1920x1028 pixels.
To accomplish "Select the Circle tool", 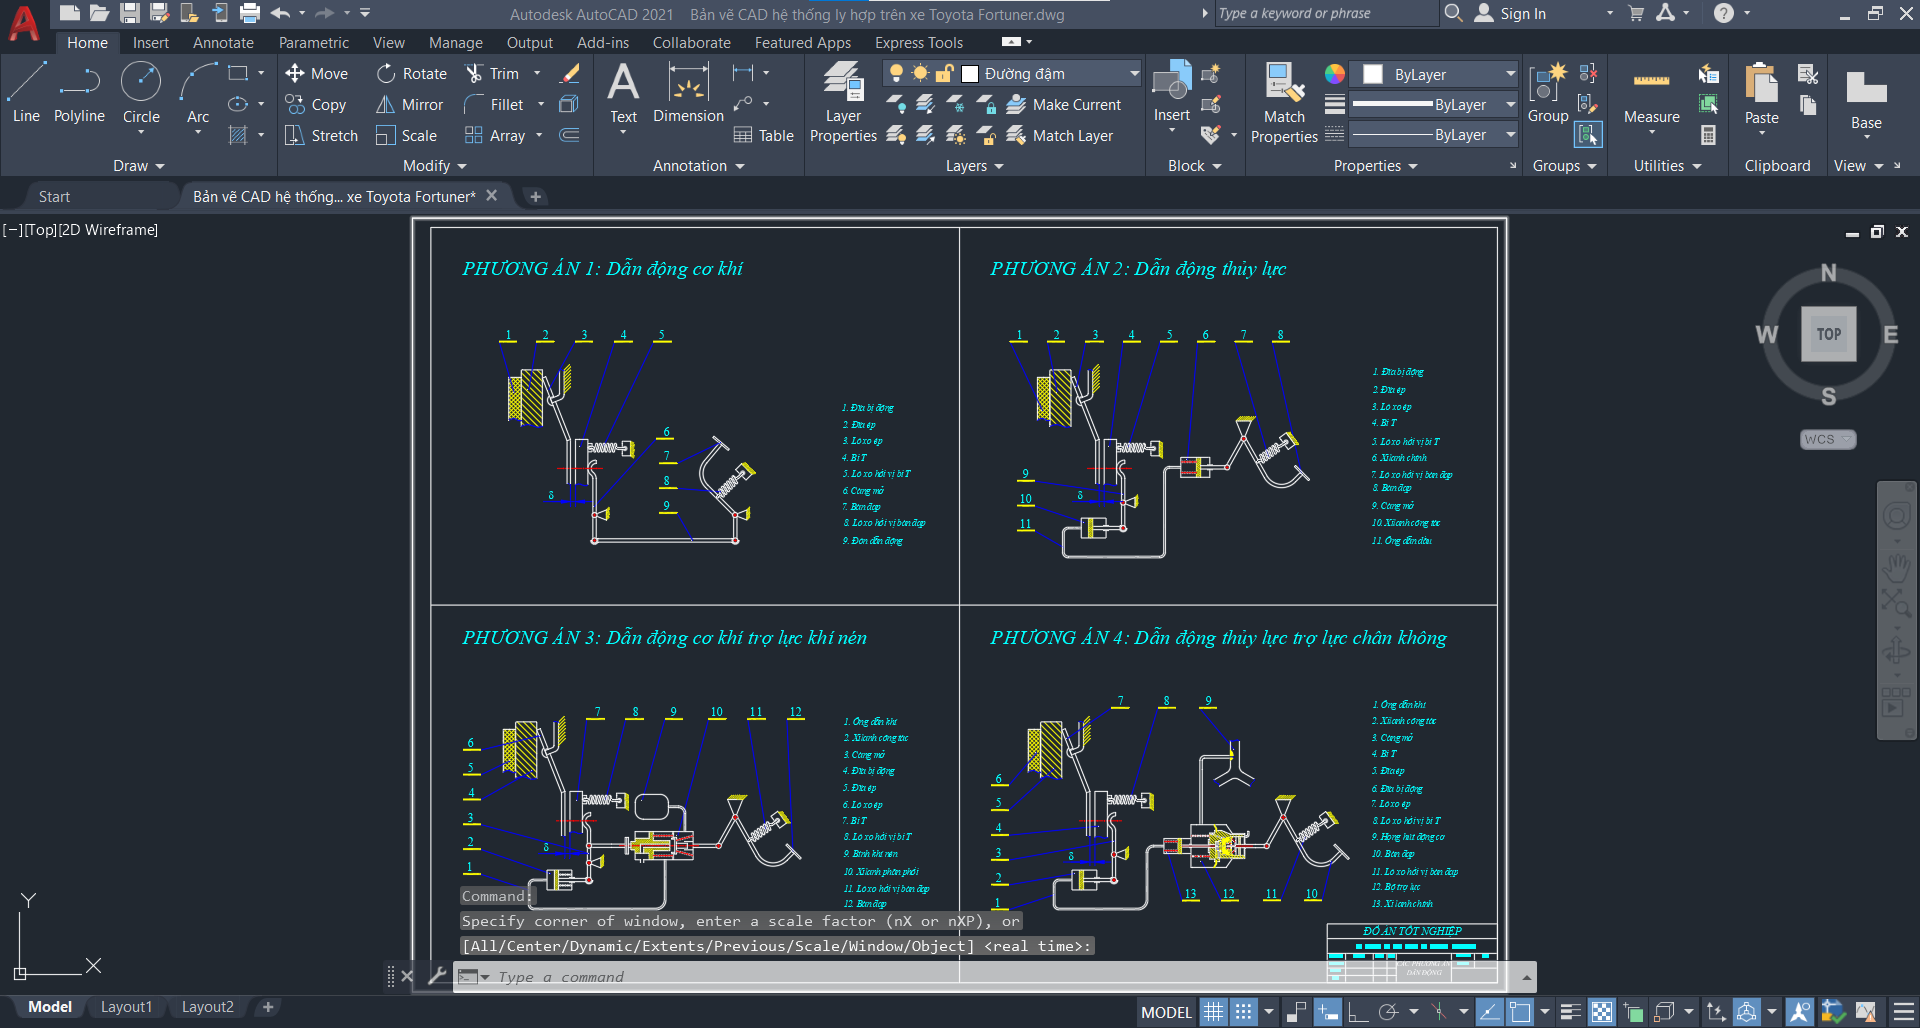I will [x=141, y=92].
